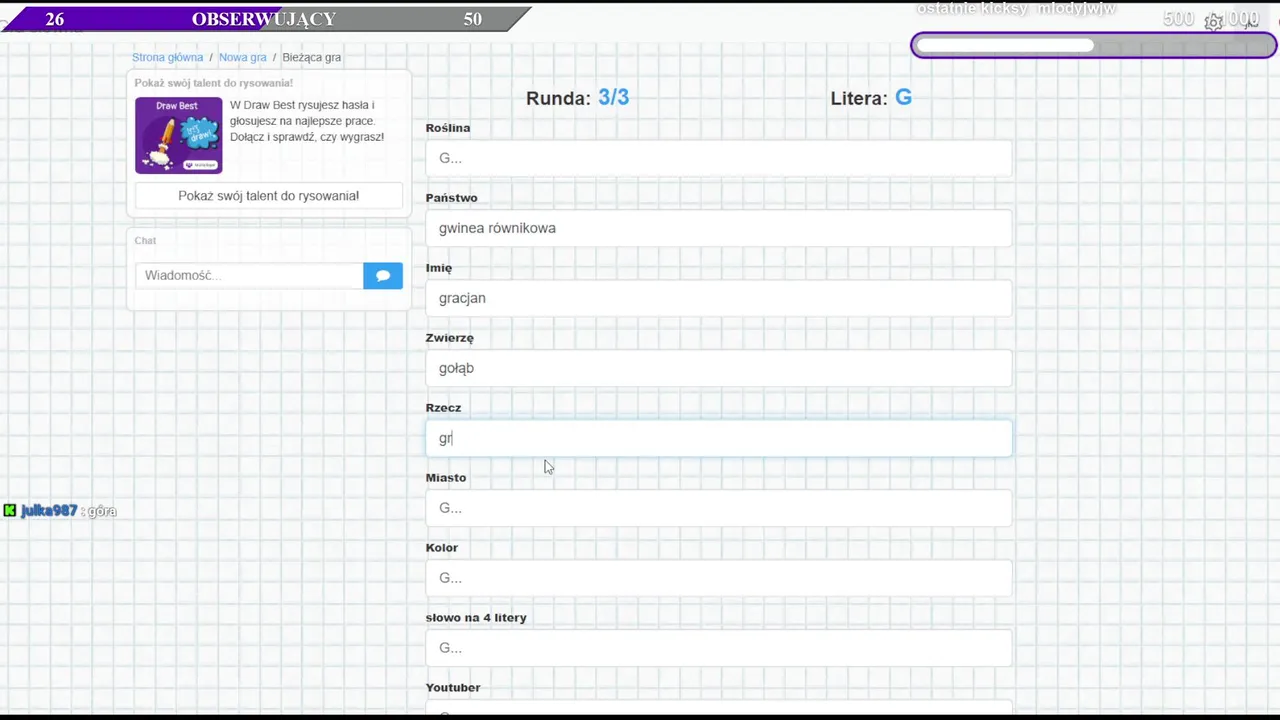Select the Zwierzę field containing gołąb

(719, 368)
